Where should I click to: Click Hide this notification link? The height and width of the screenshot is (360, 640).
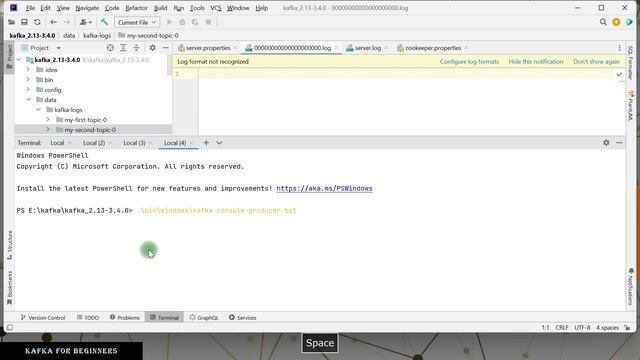[536, 62]
